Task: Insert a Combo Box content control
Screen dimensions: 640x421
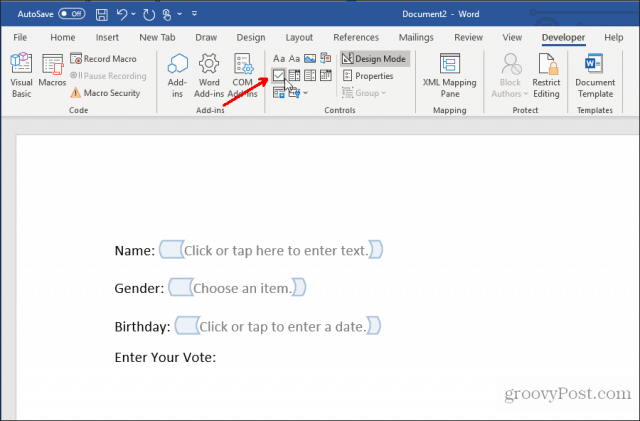Action: click(294, 76)
